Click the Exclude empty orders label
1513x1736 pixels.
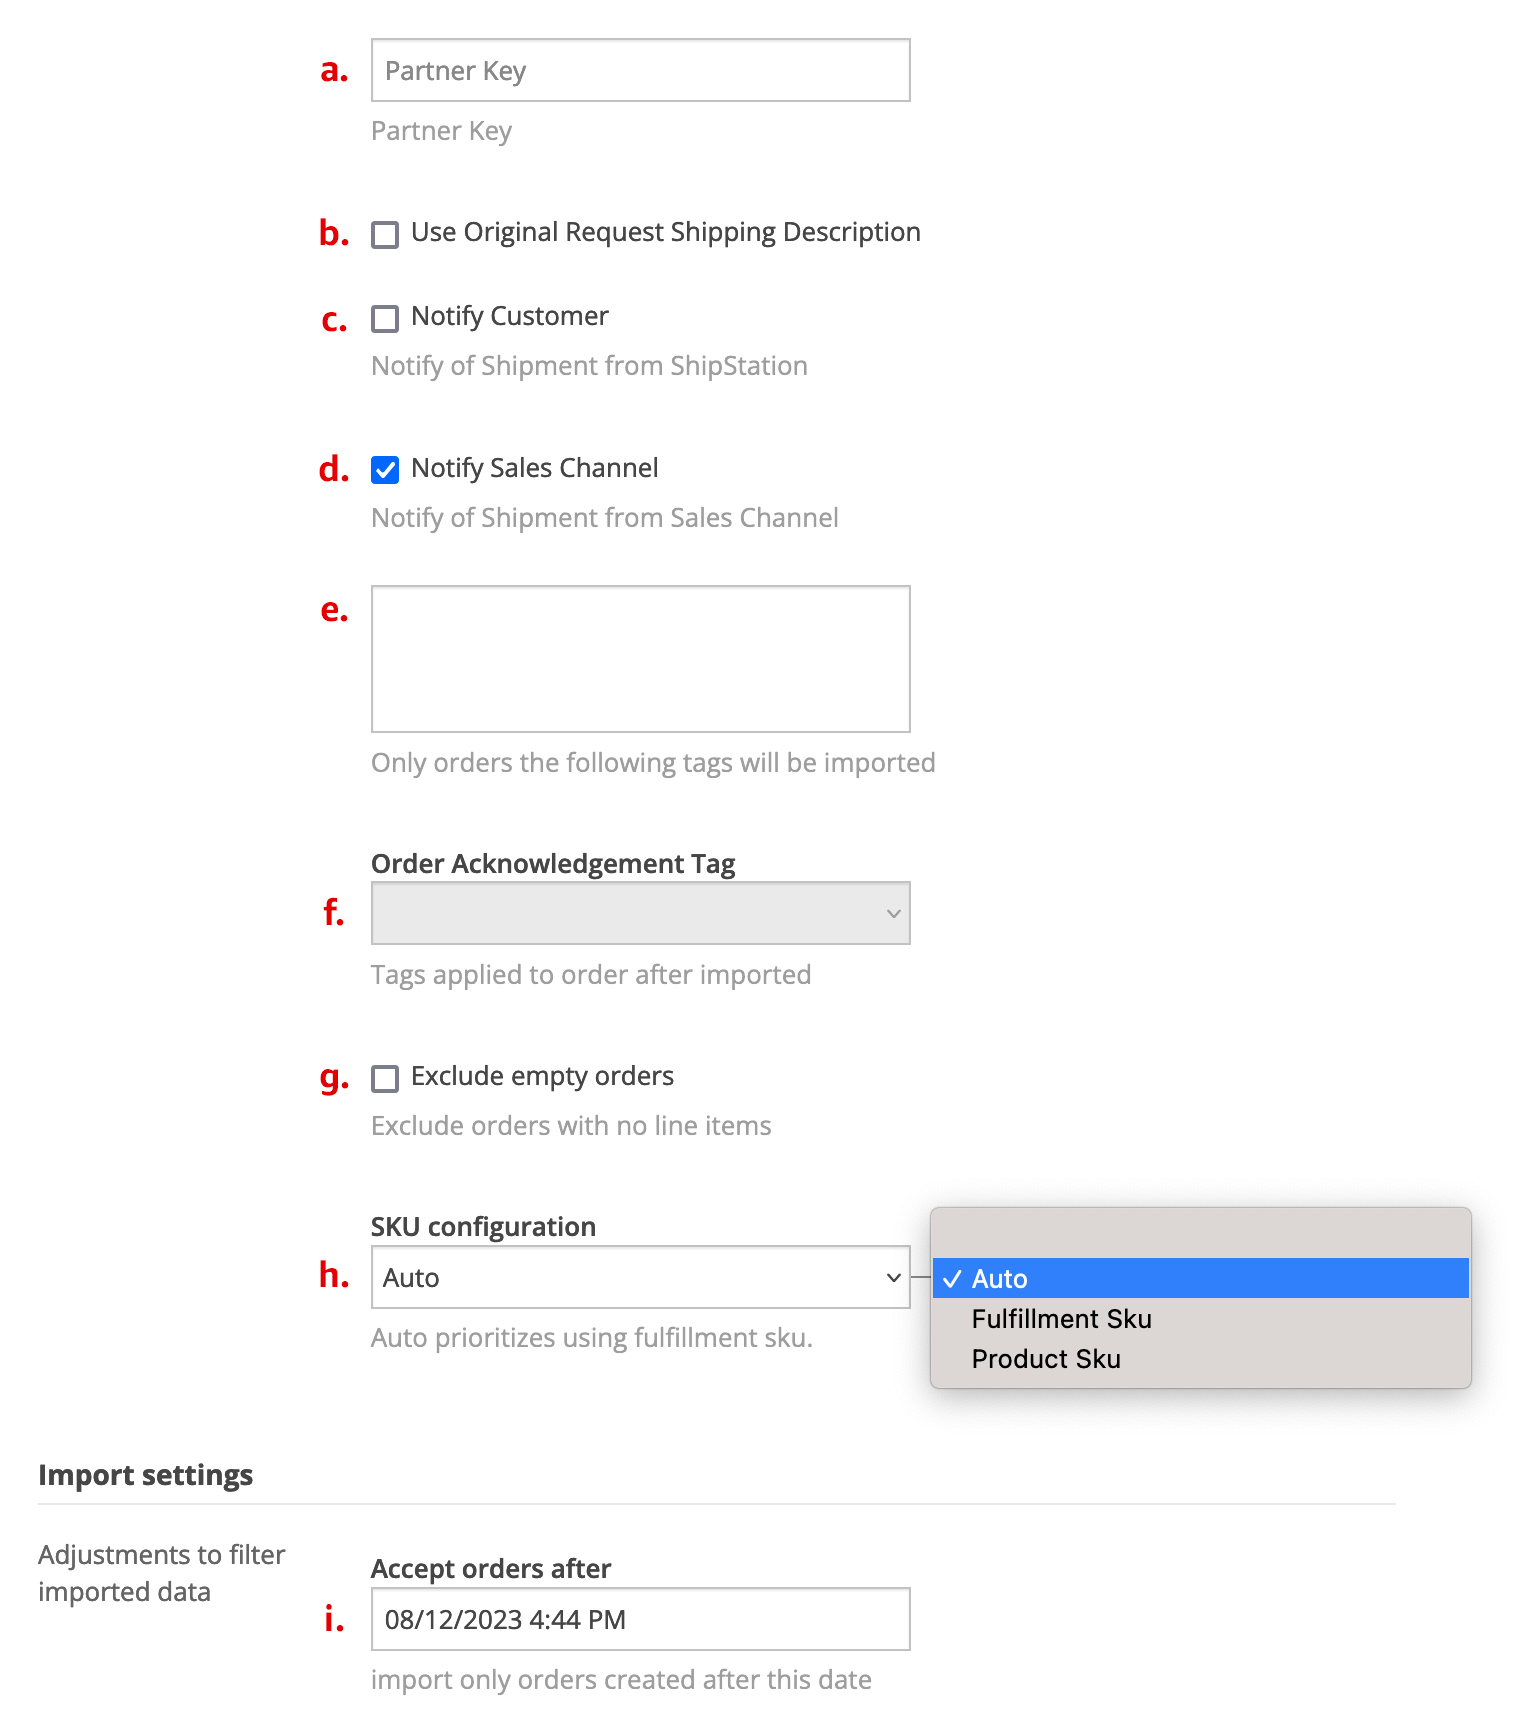coord(542,1076)
